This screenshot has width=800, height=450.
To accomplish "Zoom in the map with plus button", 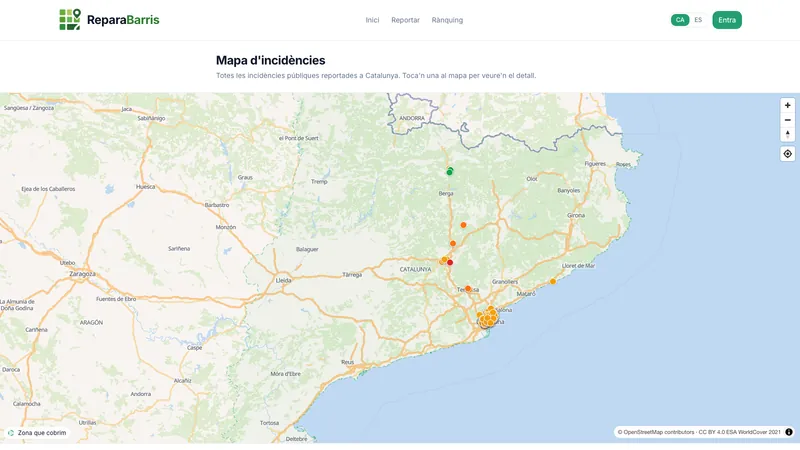I will click(x=788, y=105).
